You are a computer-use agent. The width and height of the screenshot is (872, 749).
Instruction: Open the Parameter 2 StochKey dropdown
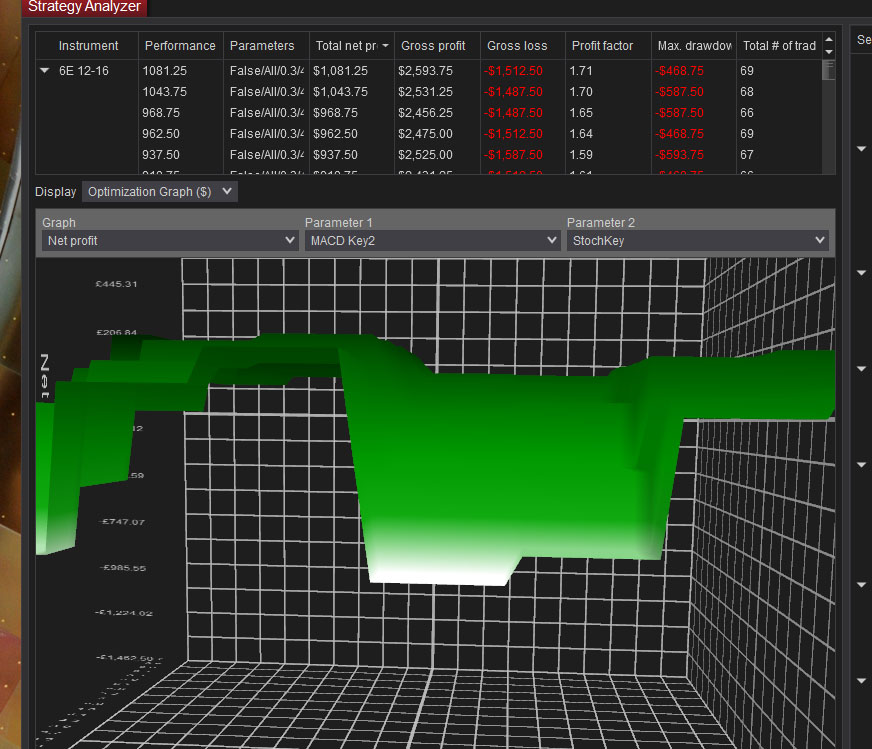point(697,241)
